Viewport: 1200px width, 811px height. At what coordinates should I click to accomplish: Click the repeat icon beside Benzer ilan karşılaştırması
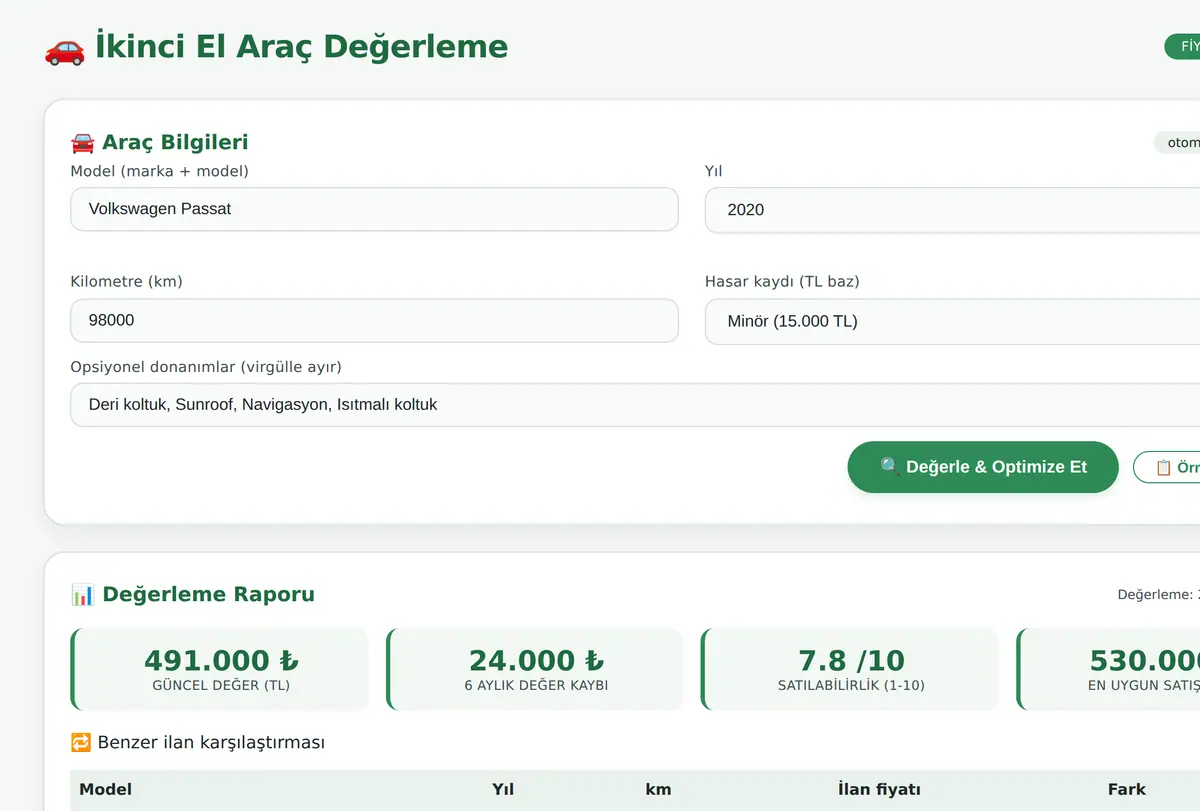[81, 743]
